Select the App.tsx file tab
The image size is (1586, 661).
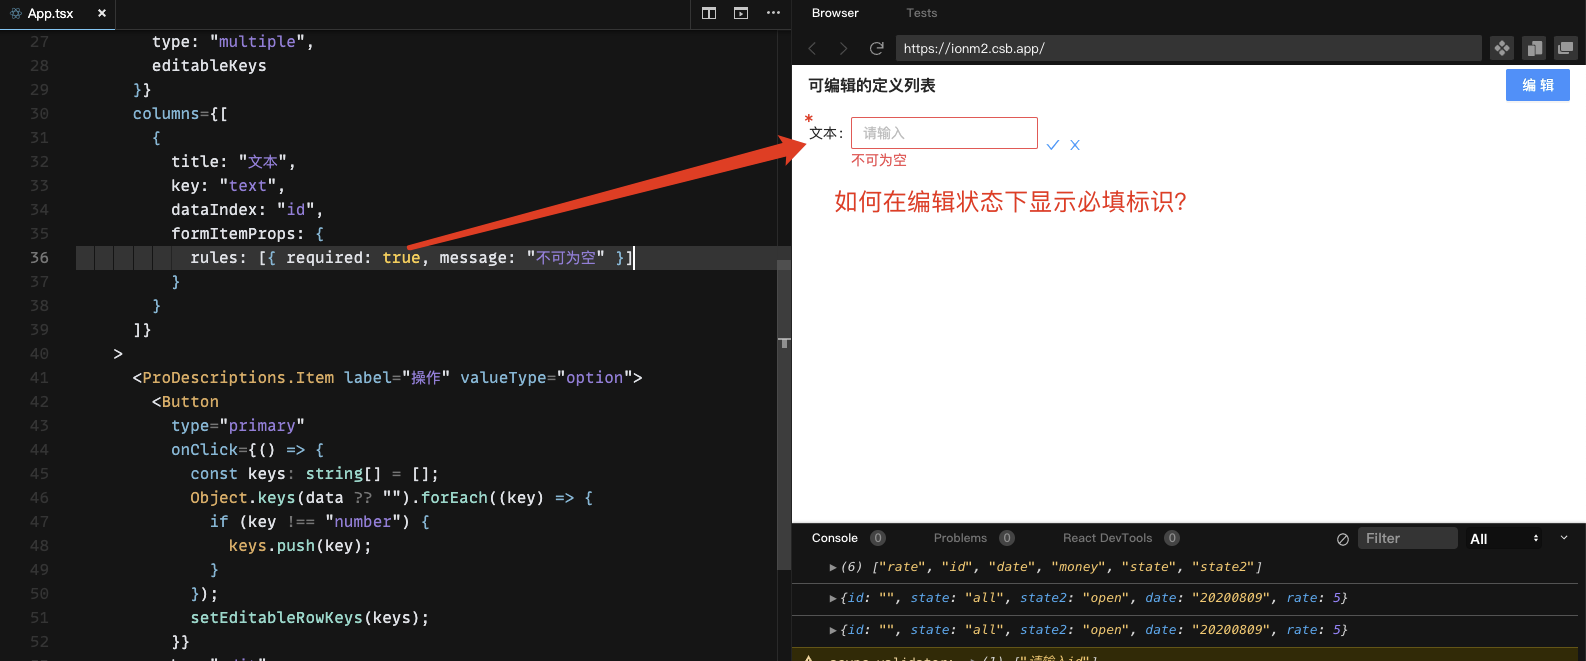click(58, 13)
